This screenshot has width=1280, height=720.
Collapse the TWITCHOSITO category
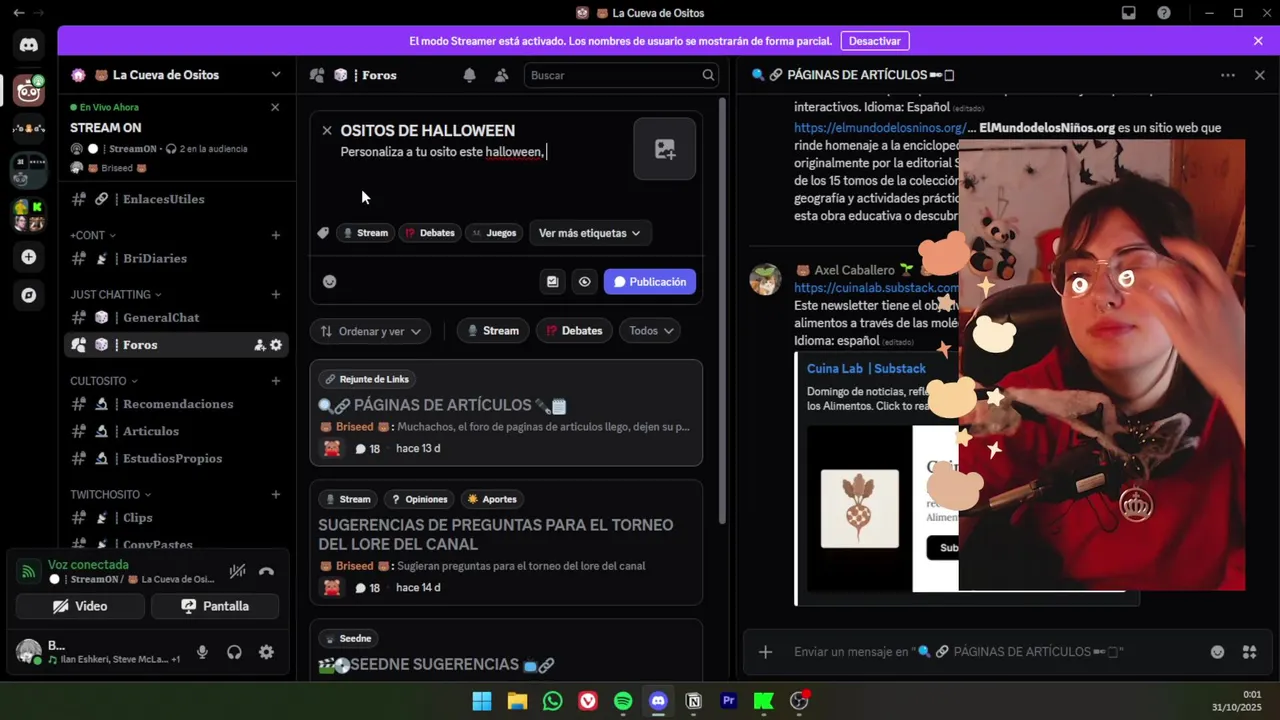(111, 495)
